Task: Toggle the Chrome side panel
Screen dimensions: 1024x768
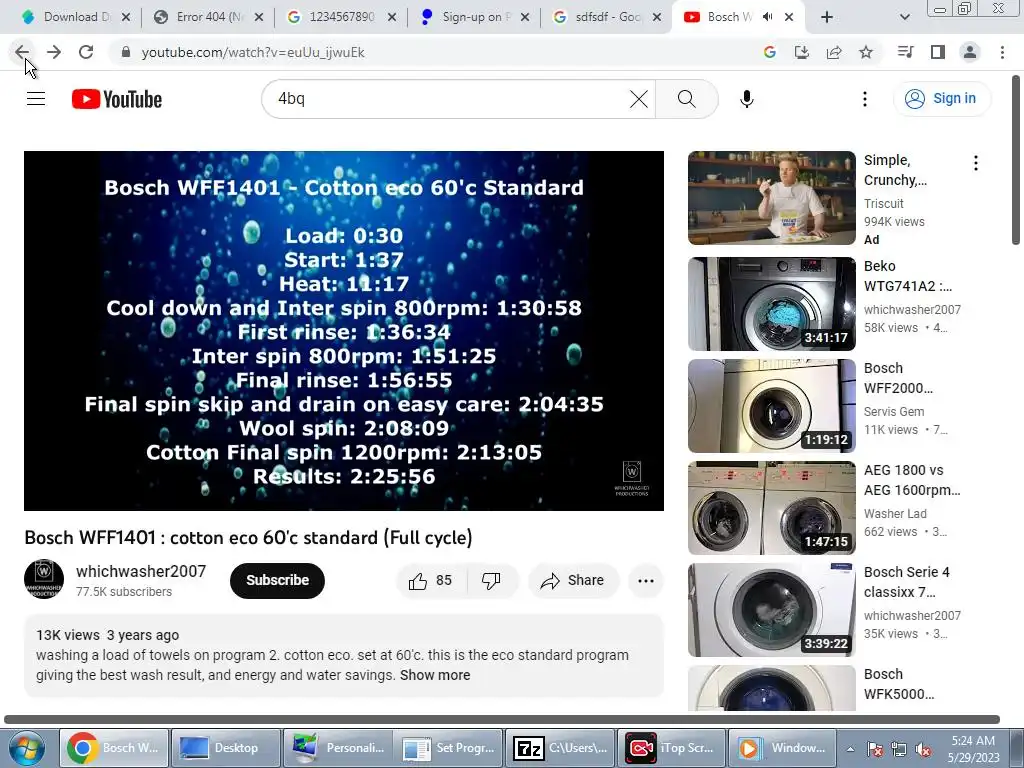Action: tap(938, 52)
